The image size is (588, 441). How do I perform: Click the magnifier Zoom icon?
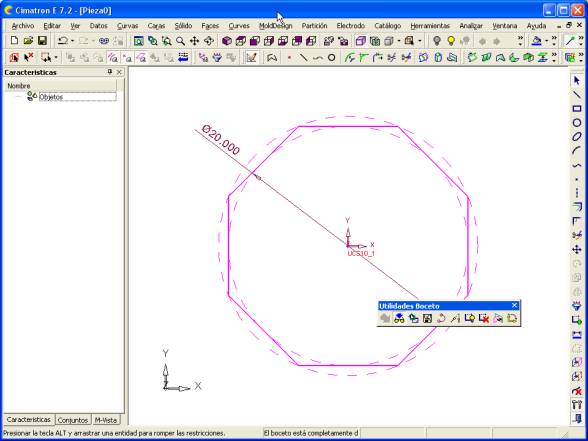180,40
